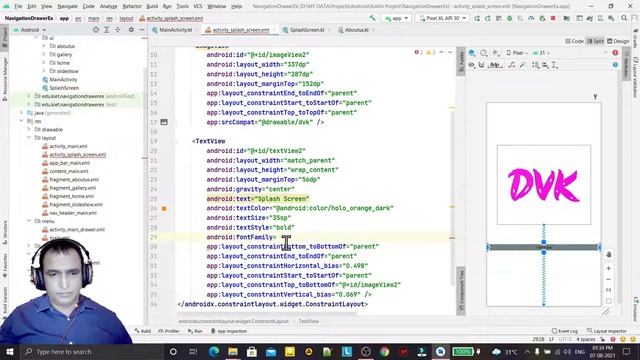This screenshot has width=640, height=360.
Task: Open fragment_gallery.xml in the project tree
Action: [x=73, y=188]
